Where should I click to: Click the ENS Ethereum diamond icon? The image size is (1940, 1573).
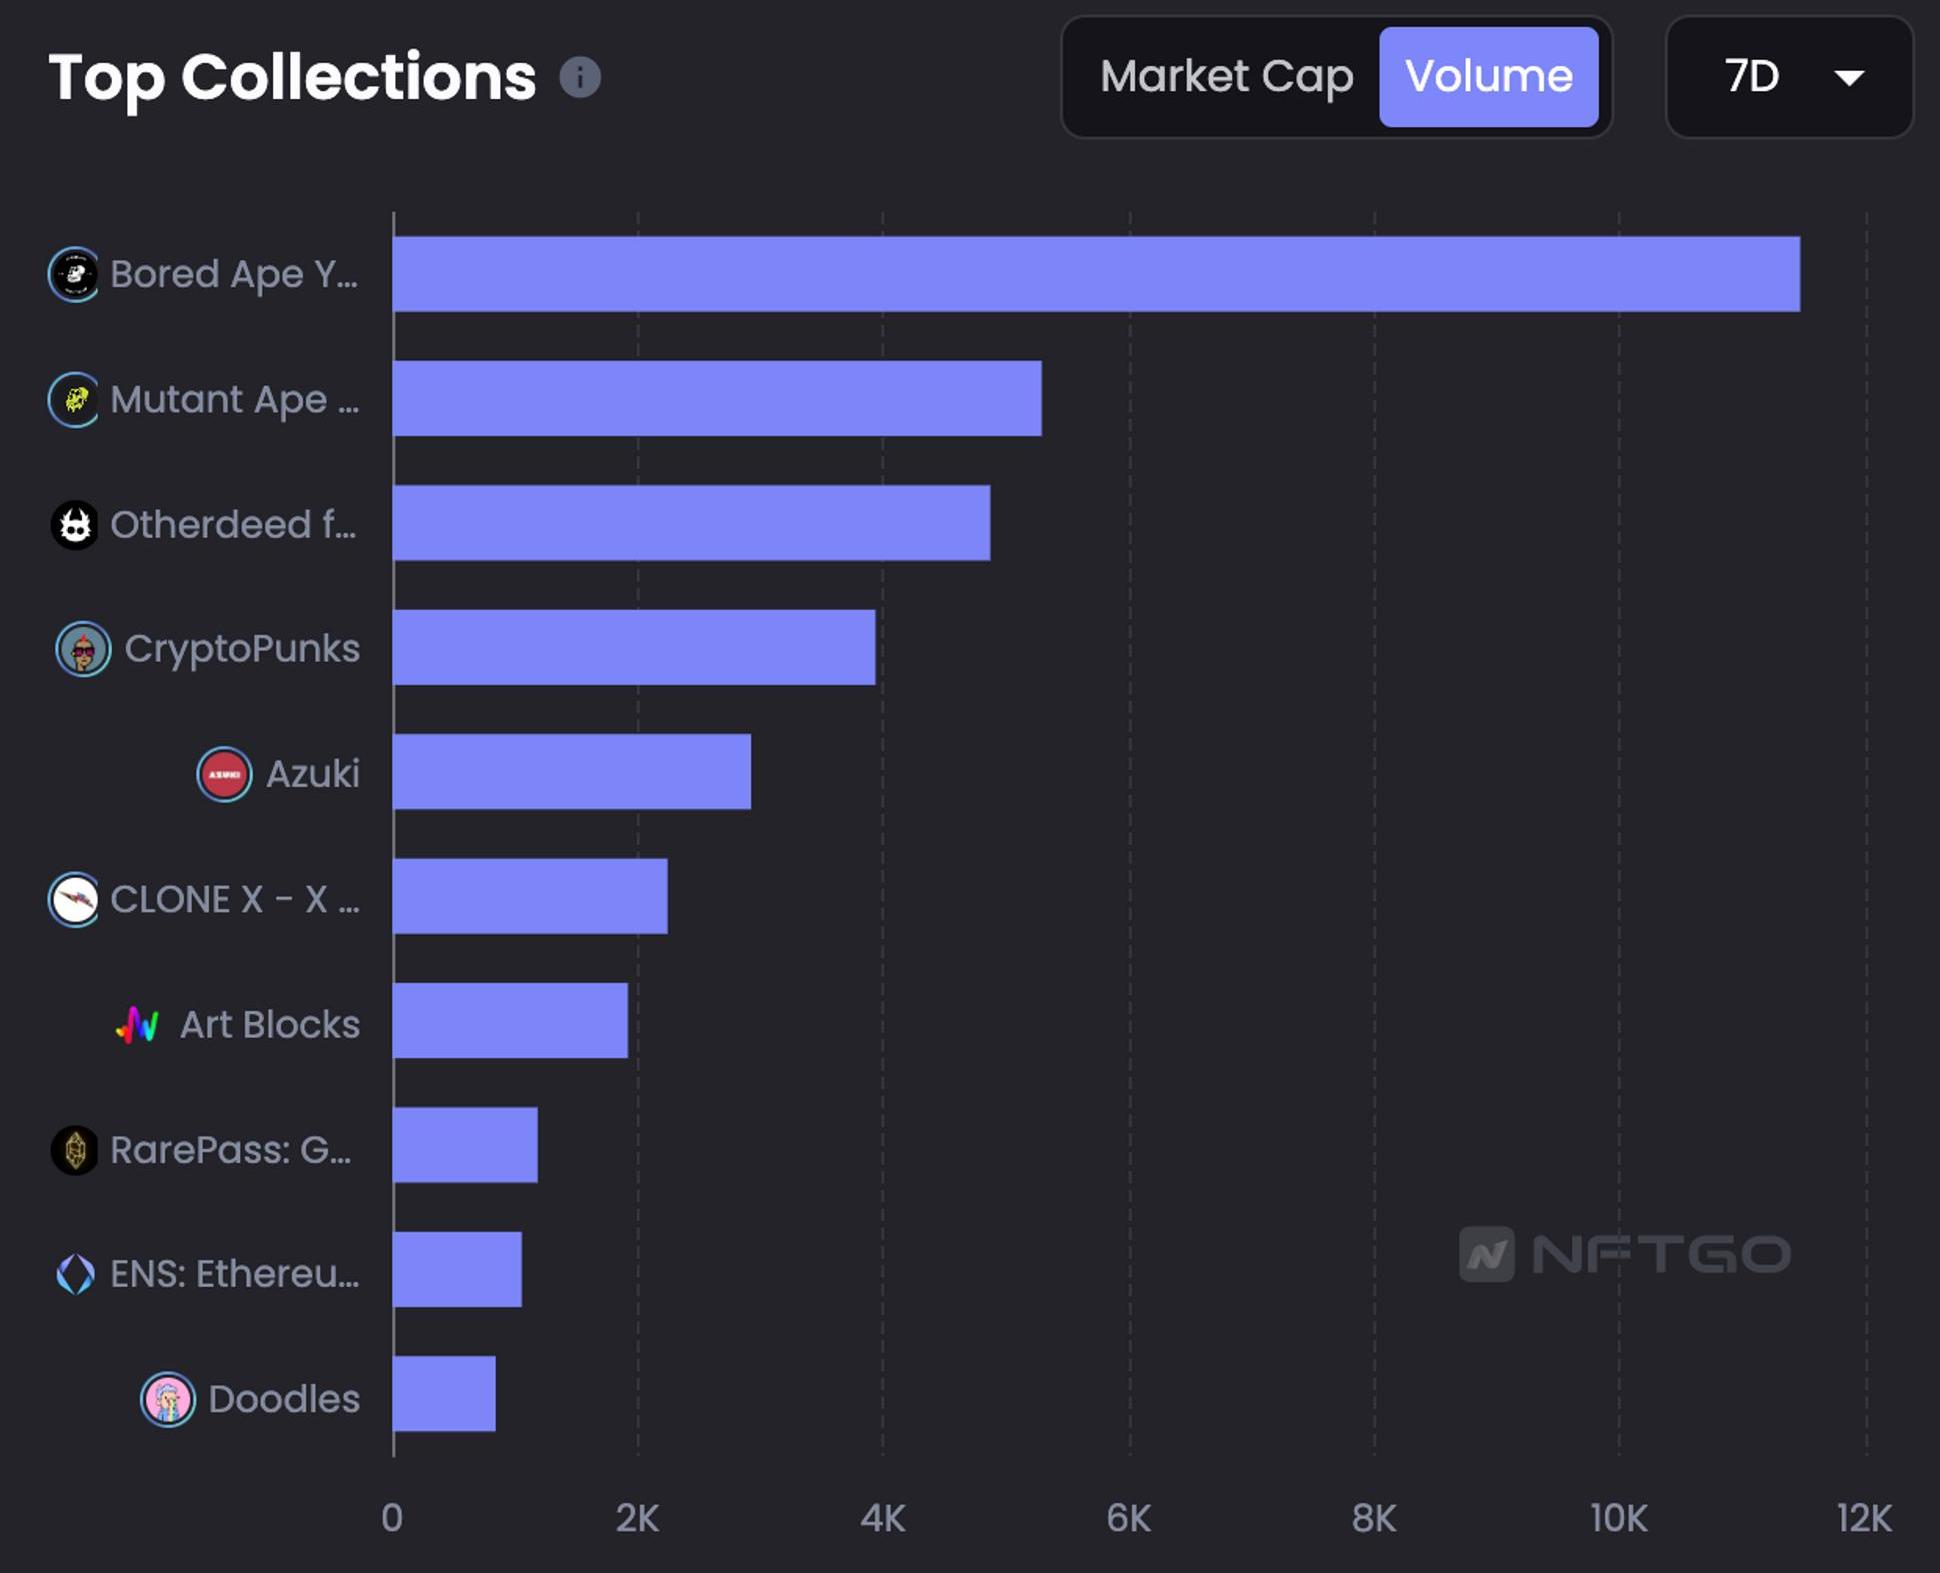click(x=75, y=1274)
